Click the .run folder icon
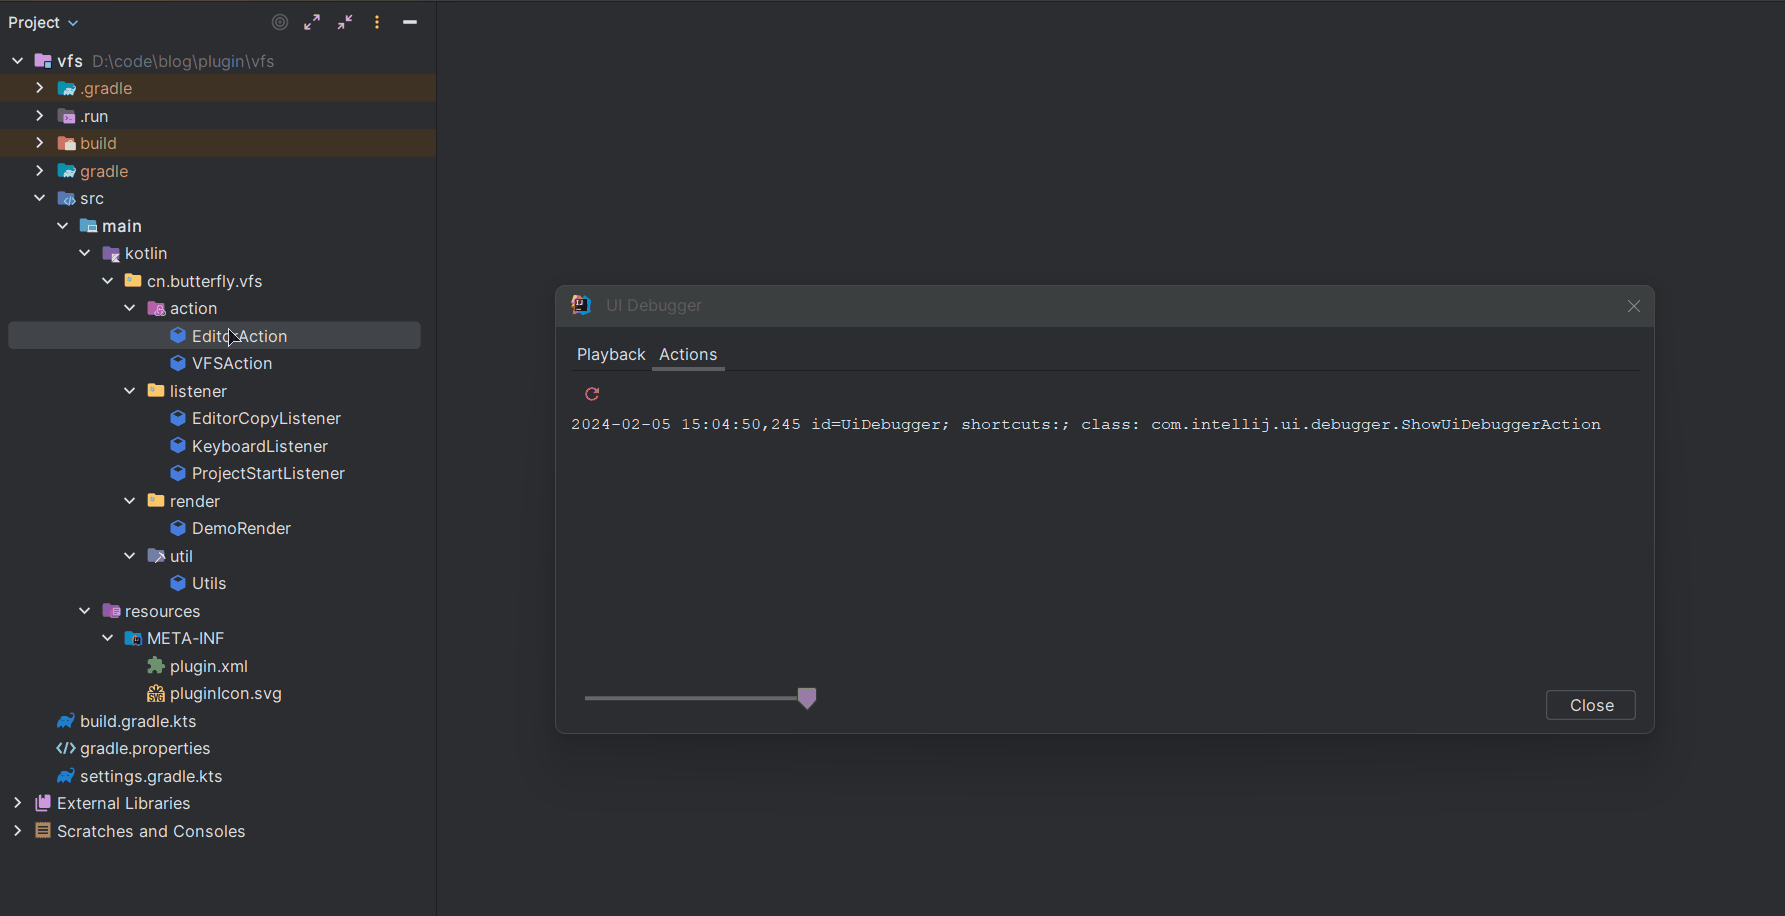Image resolution: width=1785 pixels, height=916 pixels. tap(67, 116)
